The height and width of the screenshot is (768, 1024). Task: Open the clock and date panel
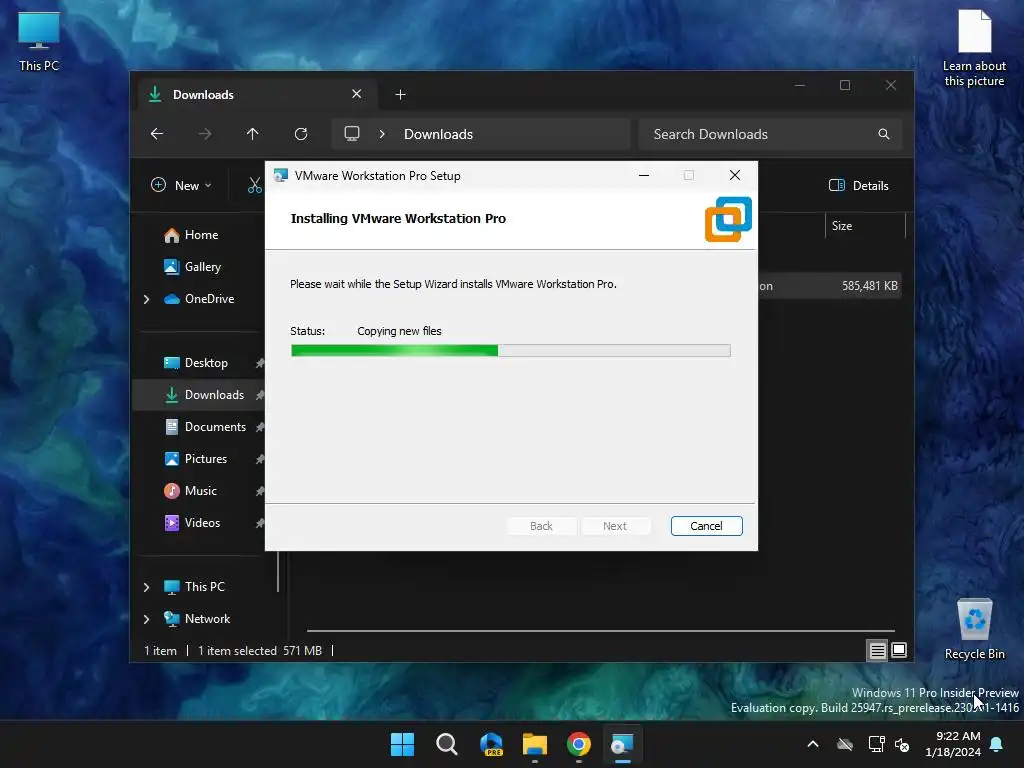coord(953,744)
